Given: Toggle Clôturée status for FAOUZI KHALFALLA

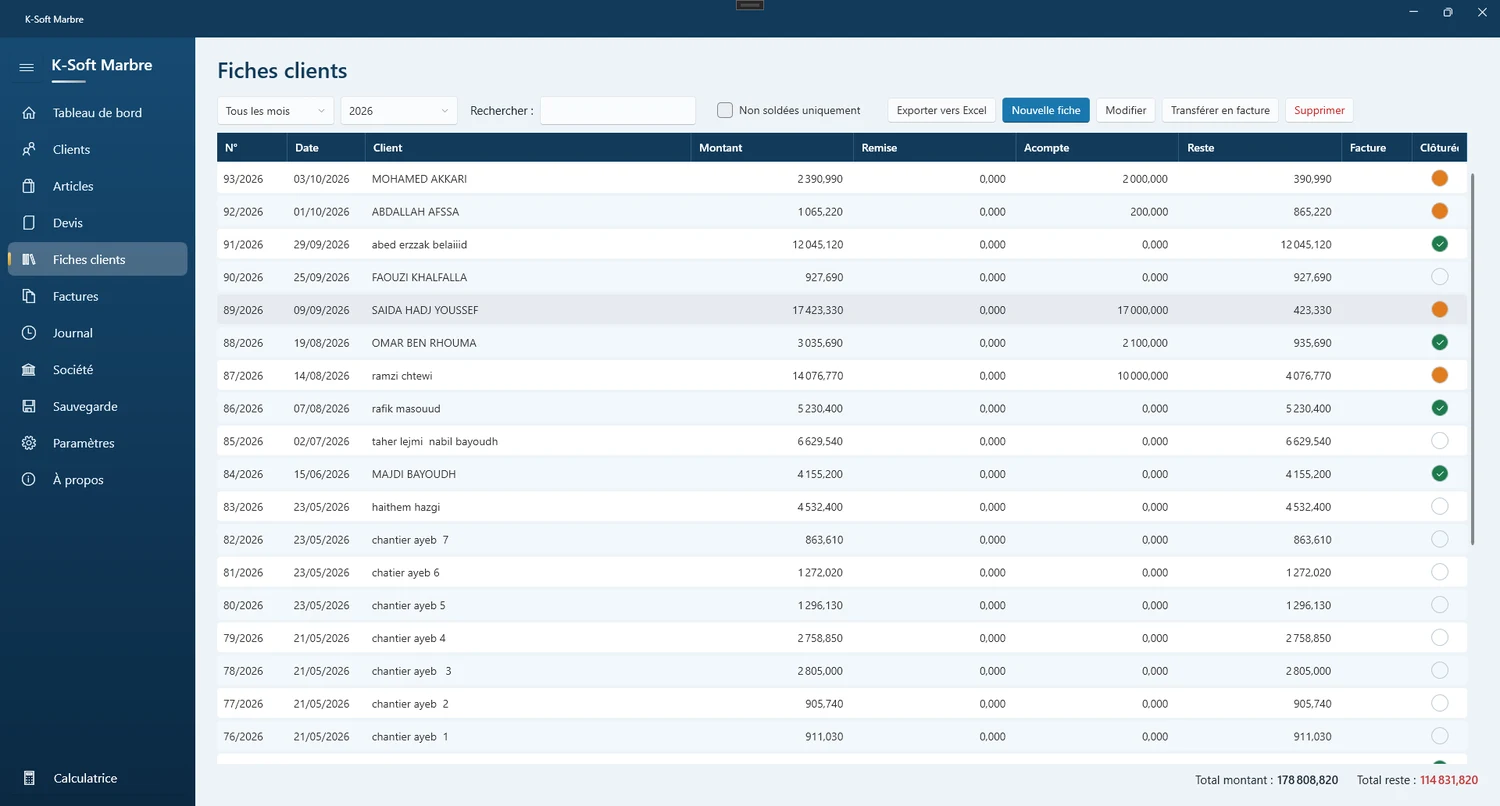Looking at the screenshot, I should point(1439,277).
